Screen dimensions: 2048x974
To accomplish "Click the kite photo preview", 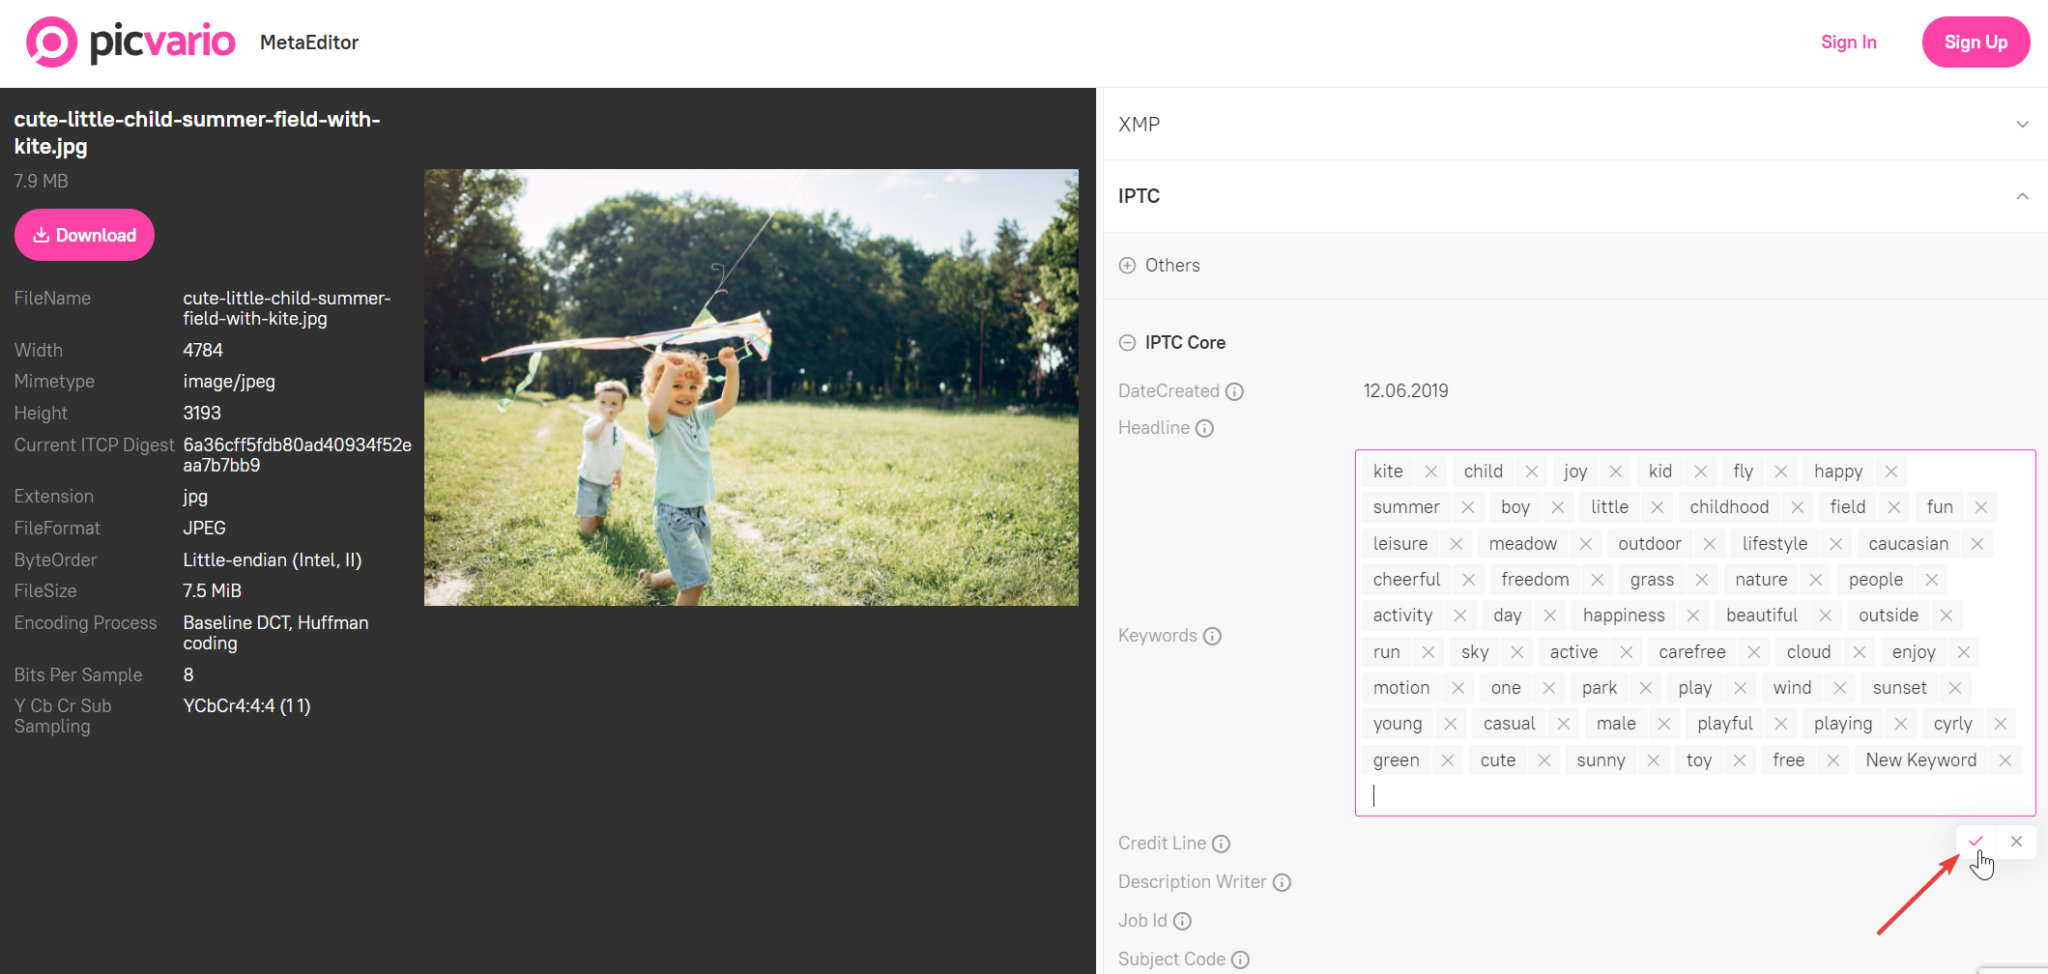I will [751, 387].
